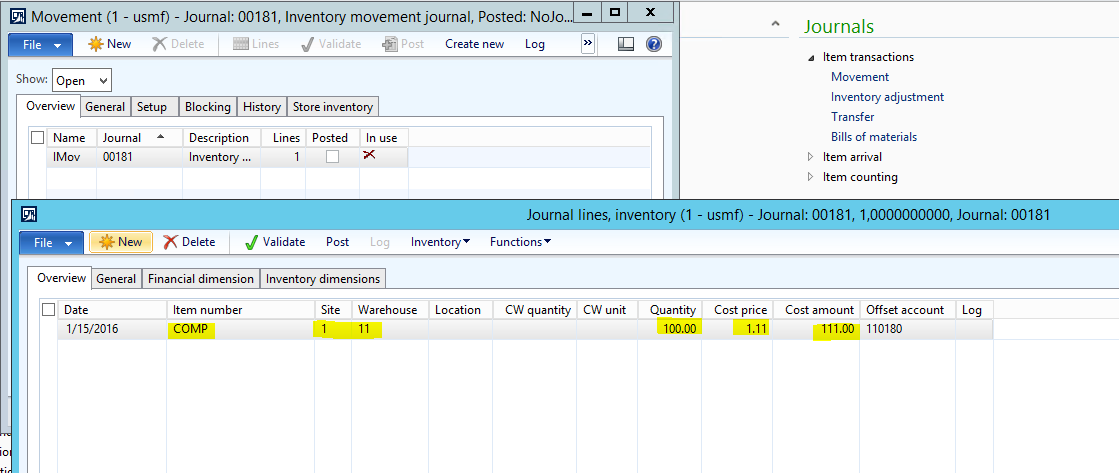1119x473 pixels.
Task: Click the red X Delete icon in Journal lines
Action: (171, 242)
